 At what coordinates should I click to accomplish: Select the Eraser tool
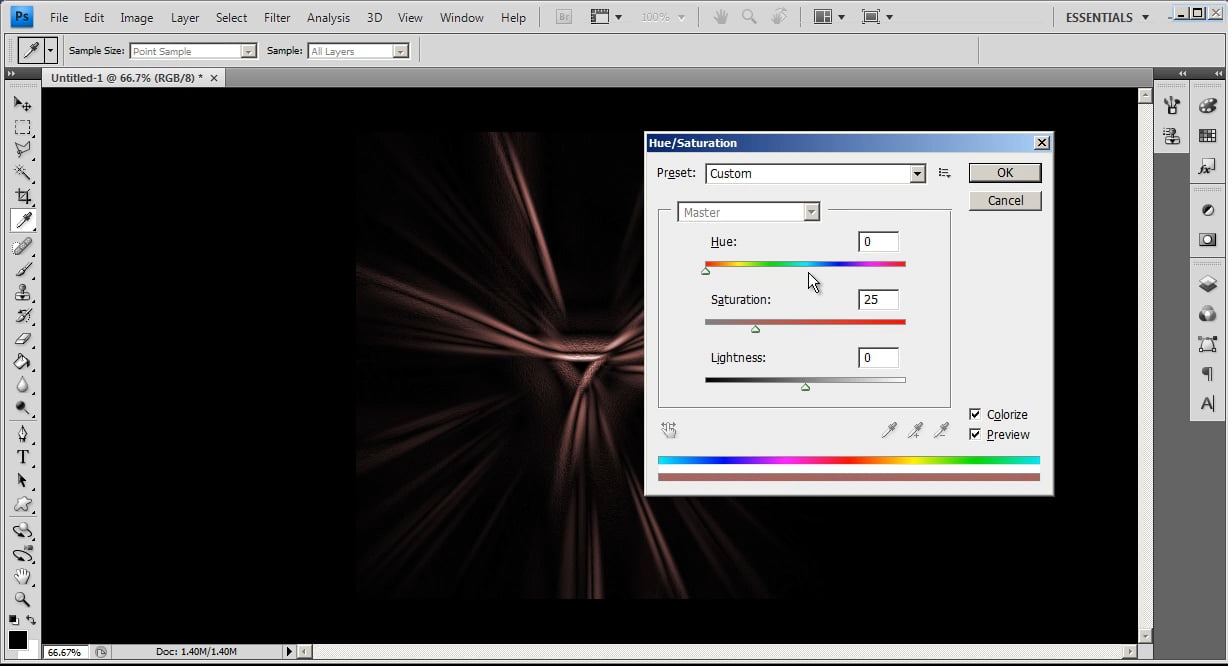tap(22, 338)
